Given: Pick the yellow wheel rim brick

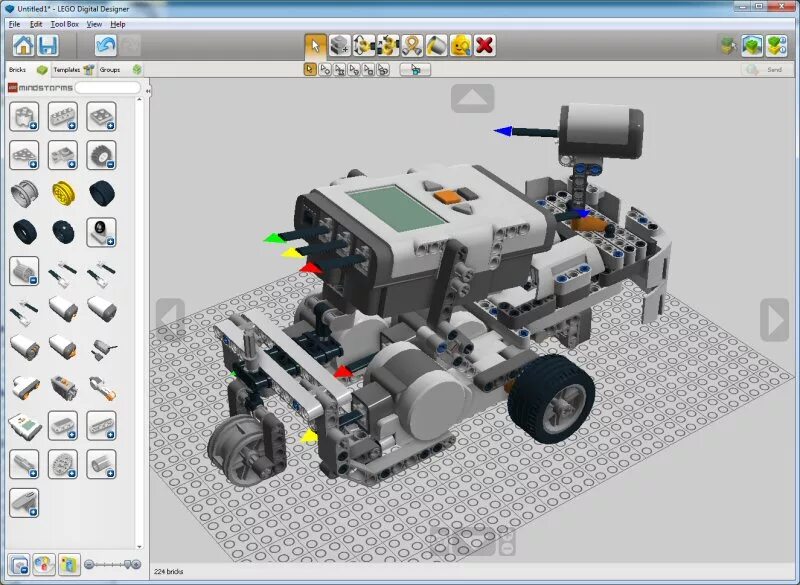Looking at the screenshot, I should pyautogui.click(x=63, y=193).
